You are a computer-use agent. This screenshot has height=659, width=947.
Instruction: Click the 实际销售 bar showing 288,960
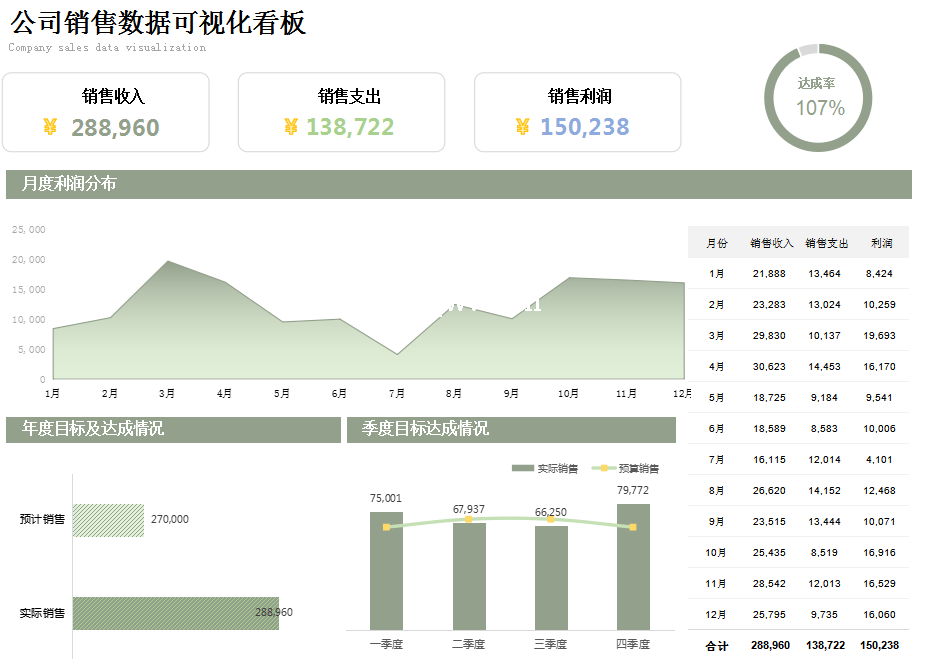coord(175,613)
